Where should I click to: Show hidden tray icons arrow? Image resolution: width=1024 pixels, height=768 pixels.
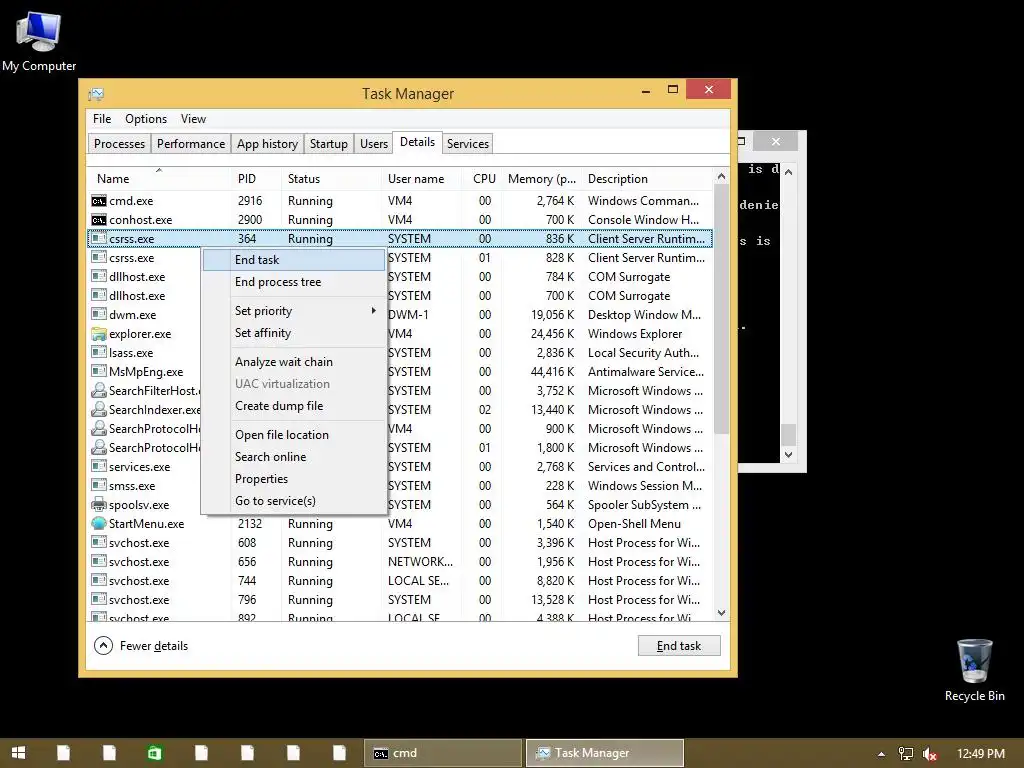pyautogui.click(x=881, y=754)
